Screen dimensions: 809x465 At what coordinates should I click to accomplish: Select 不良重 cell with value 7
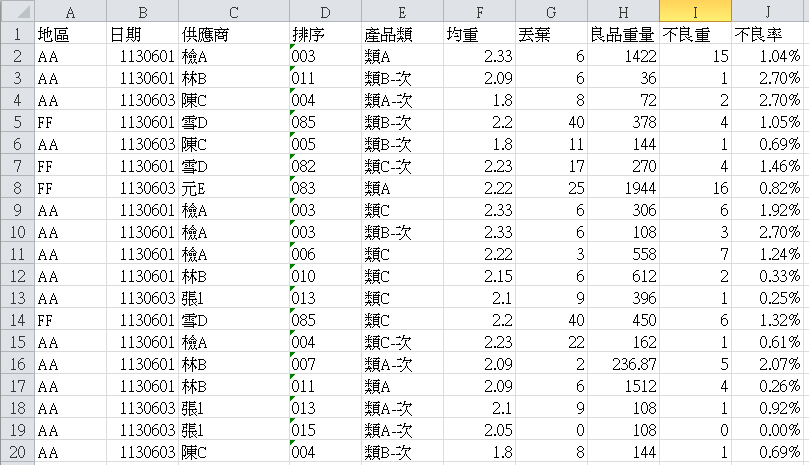tap(695, 254)
